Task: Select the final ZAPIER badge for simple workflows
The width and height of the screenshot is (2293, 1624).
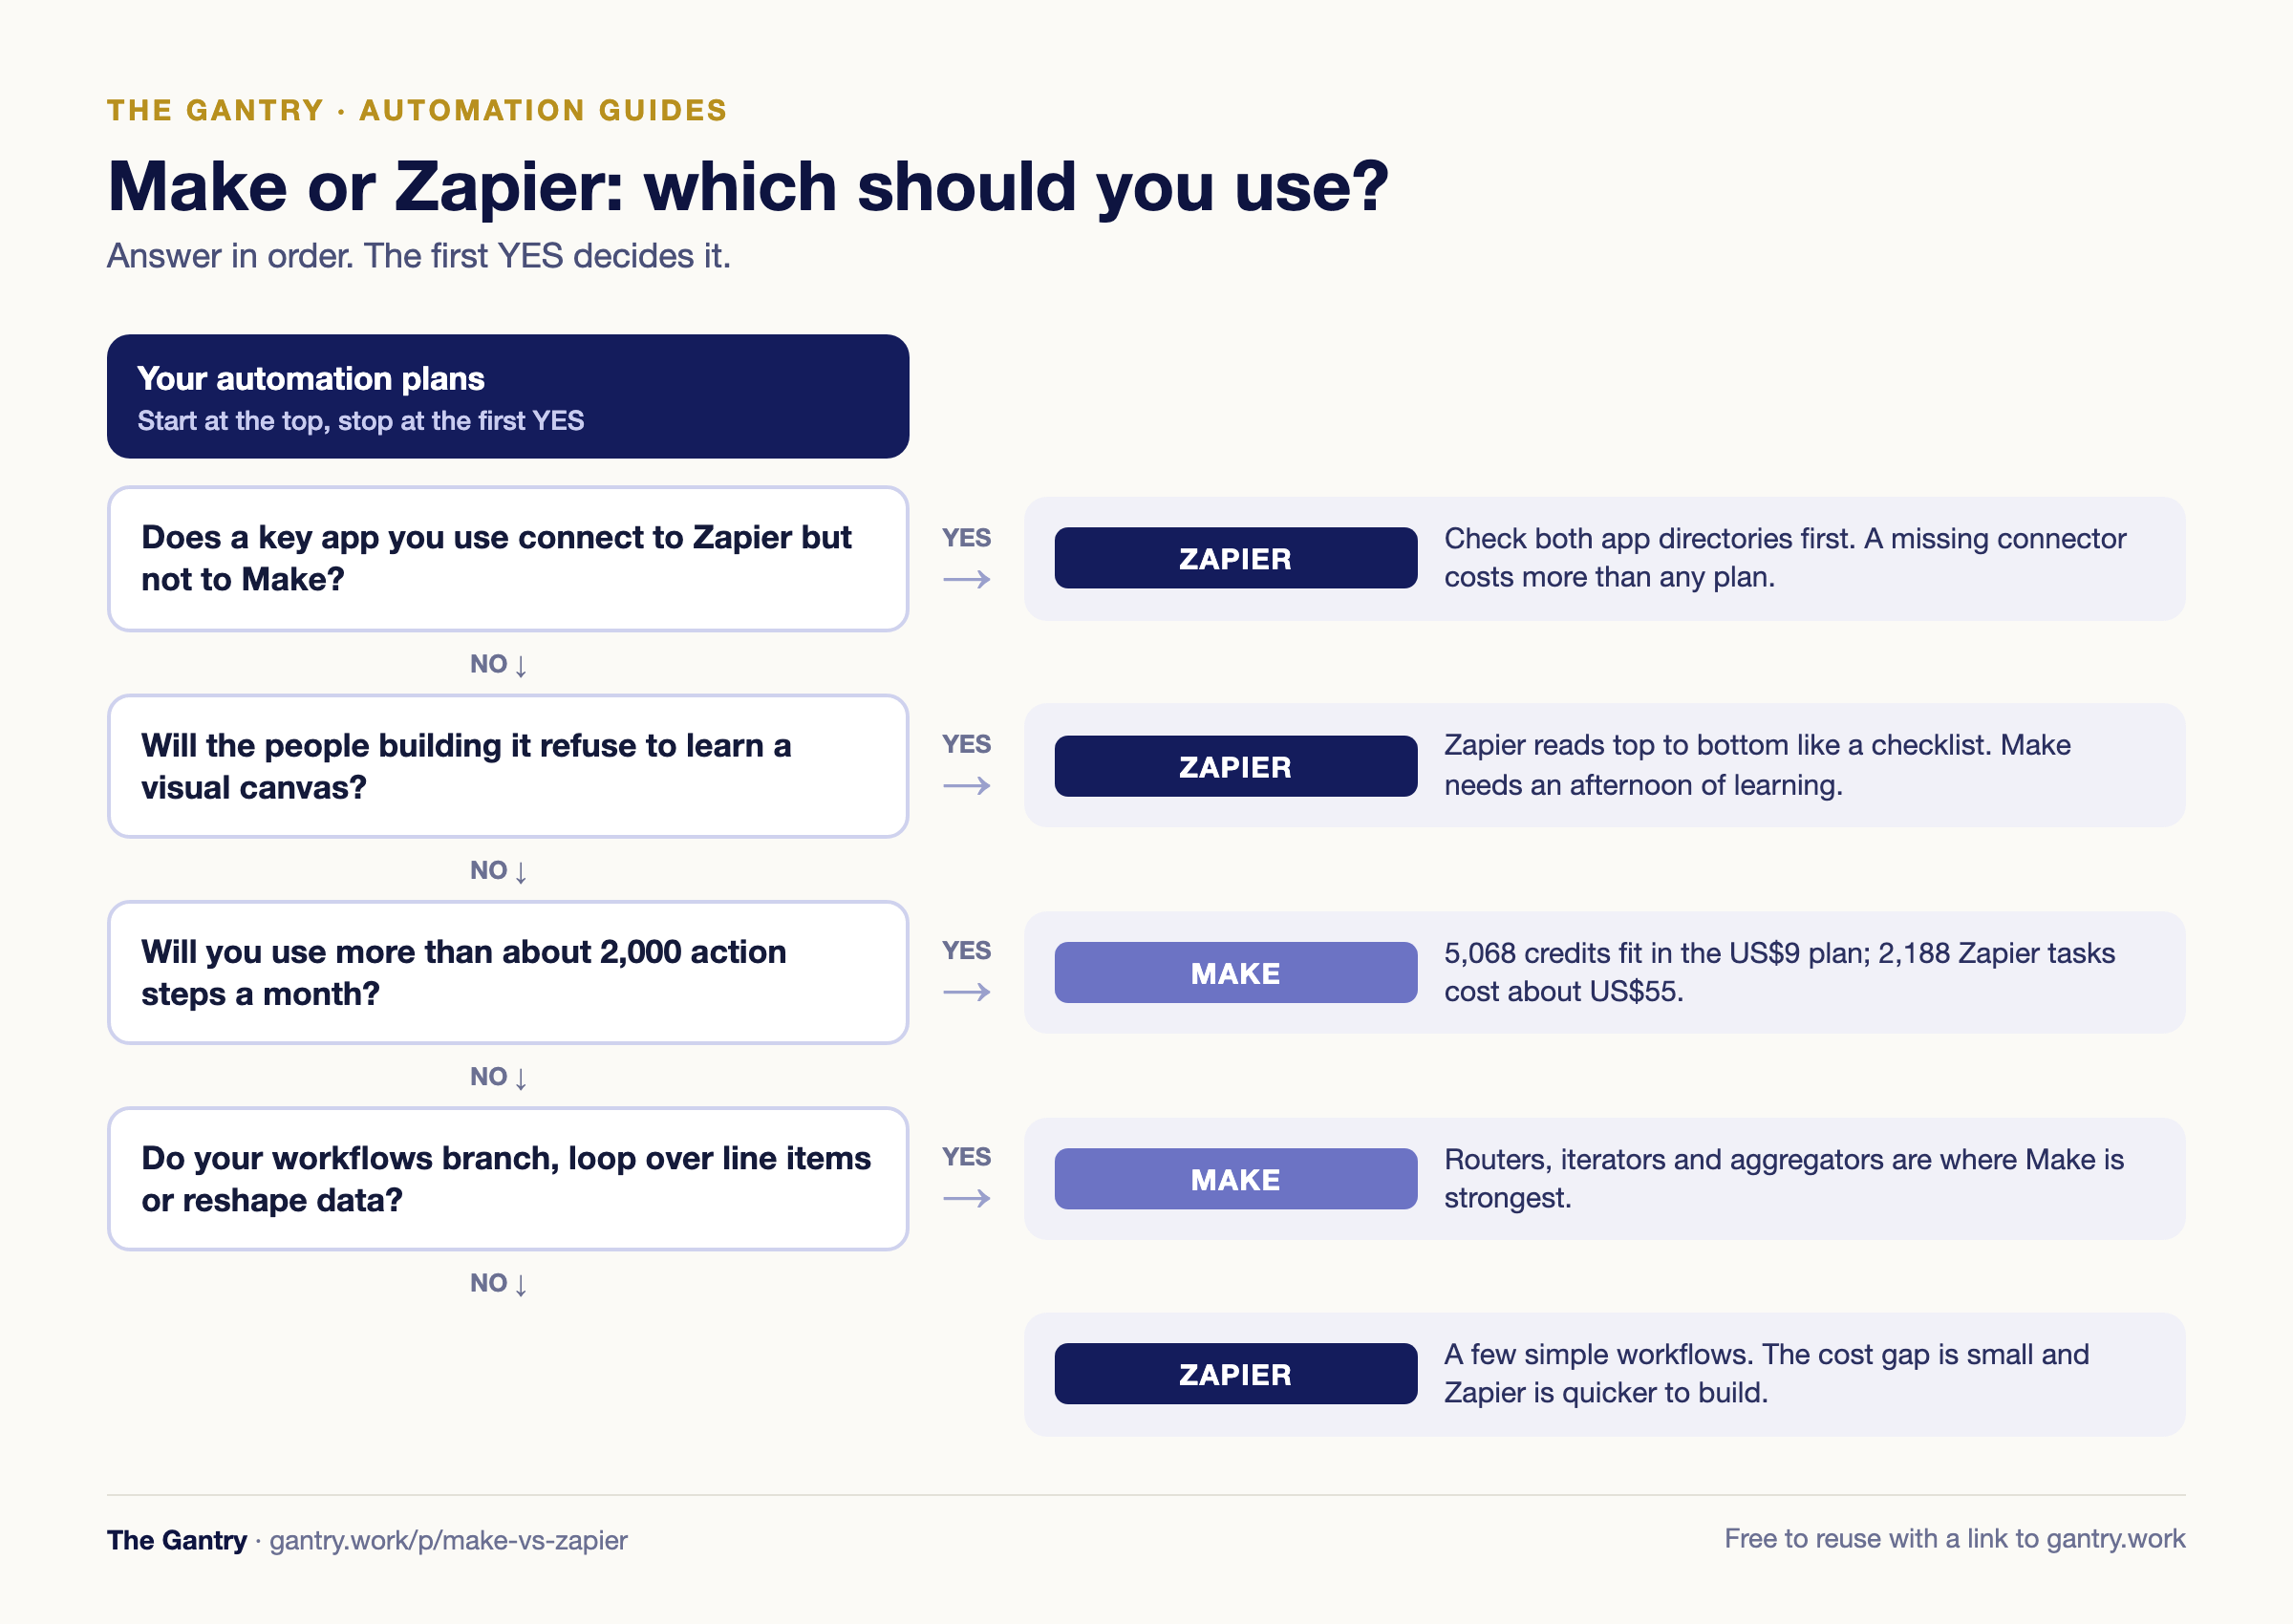Action: point(1235,1374)
